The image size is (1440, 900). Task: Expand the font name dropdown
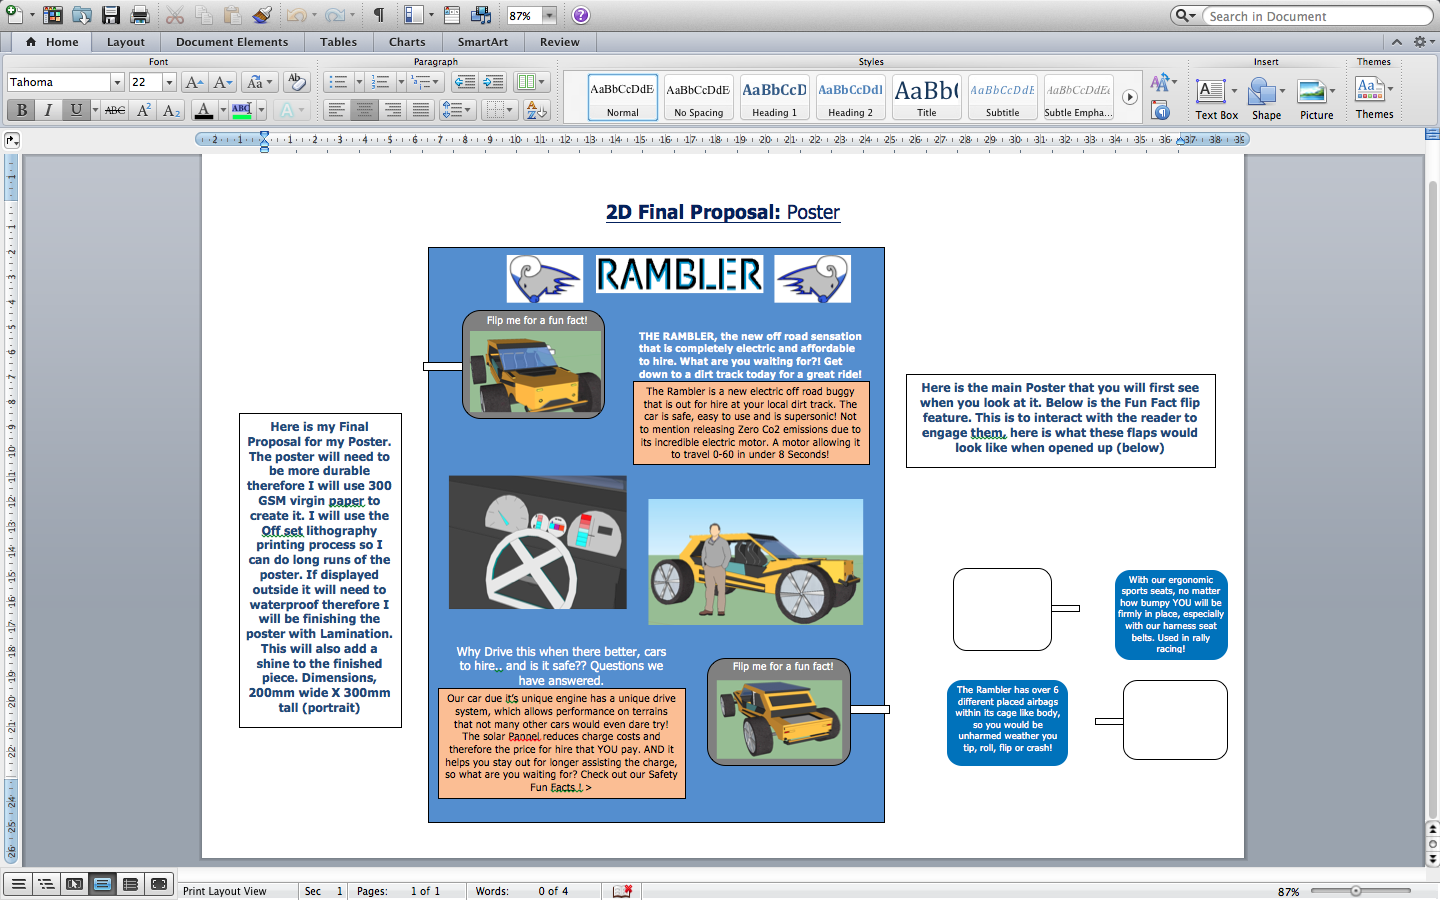pyautogui.click(x=118, y=82)
